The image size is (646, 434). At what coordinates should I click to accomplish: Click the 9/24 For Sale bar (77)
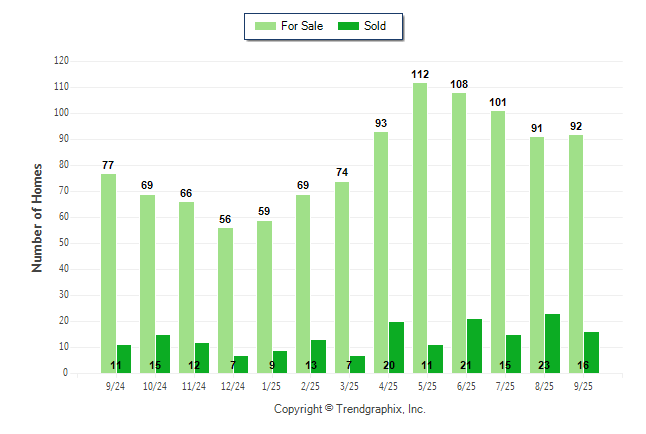tap(108, 273)
